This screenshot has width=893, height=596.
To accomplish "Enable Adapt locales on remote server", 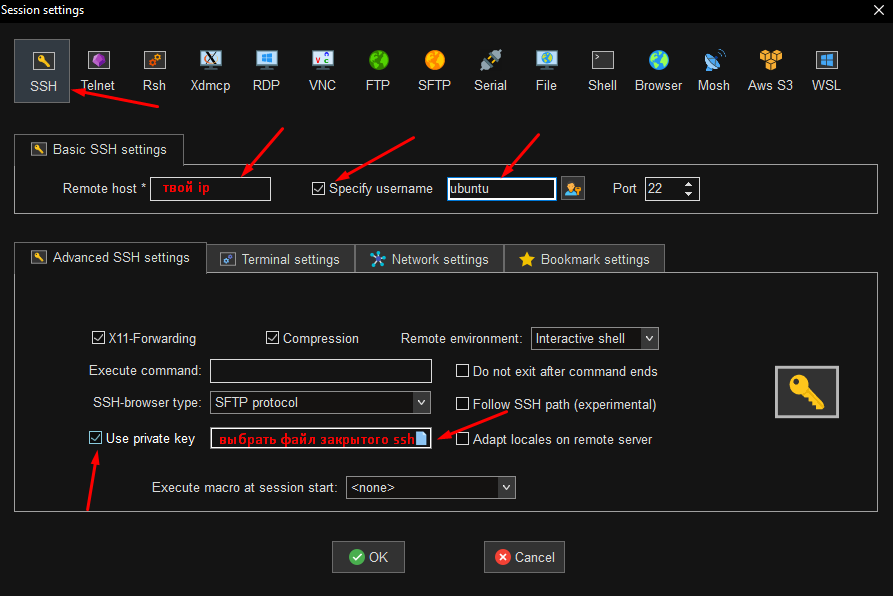I will [462, 439].
